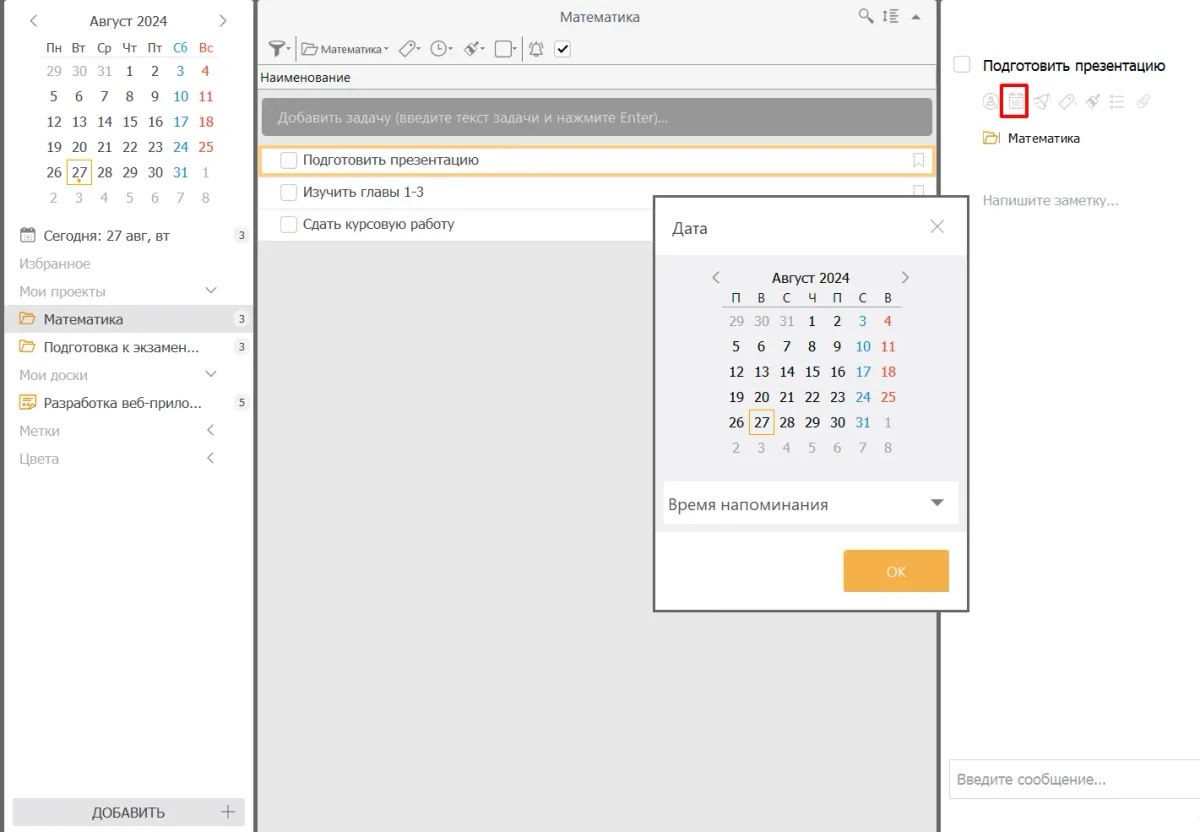Toggle the show-completed checkbox in toolbar
1200x832 pixels.
tap(563, 48)
